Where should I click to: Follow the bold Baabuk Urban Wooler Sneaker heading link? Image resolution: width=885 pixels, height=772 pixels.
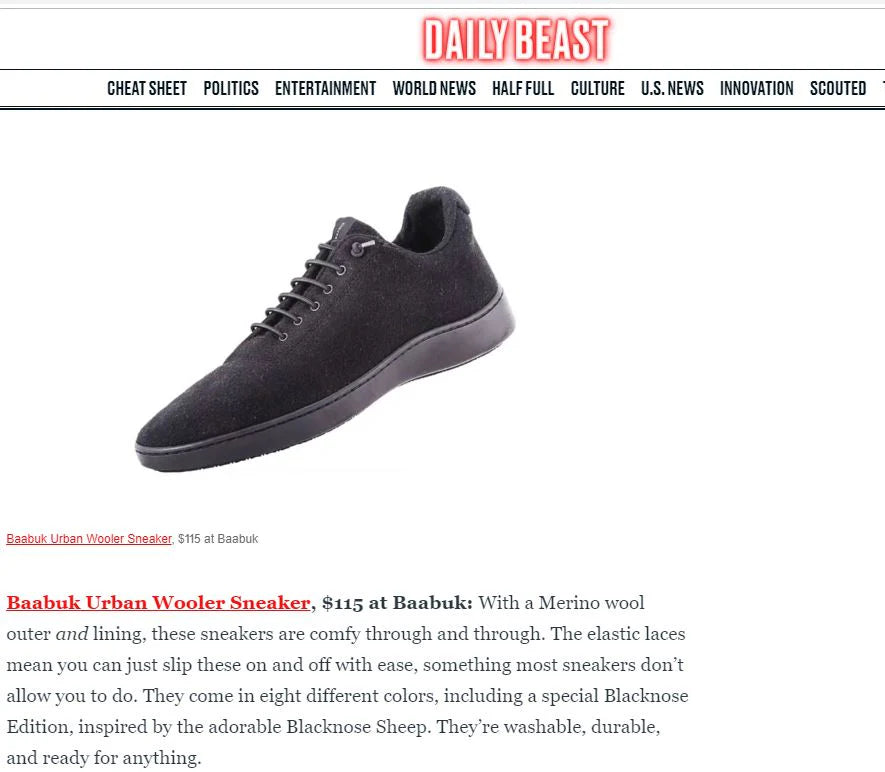[158, 603]
